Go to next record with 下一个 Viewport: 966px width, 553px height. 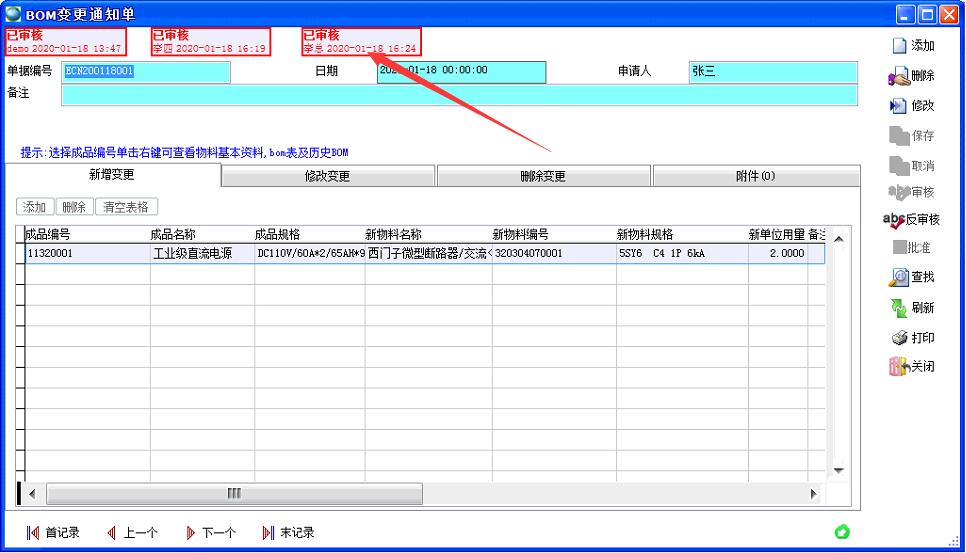pos(191,533)
